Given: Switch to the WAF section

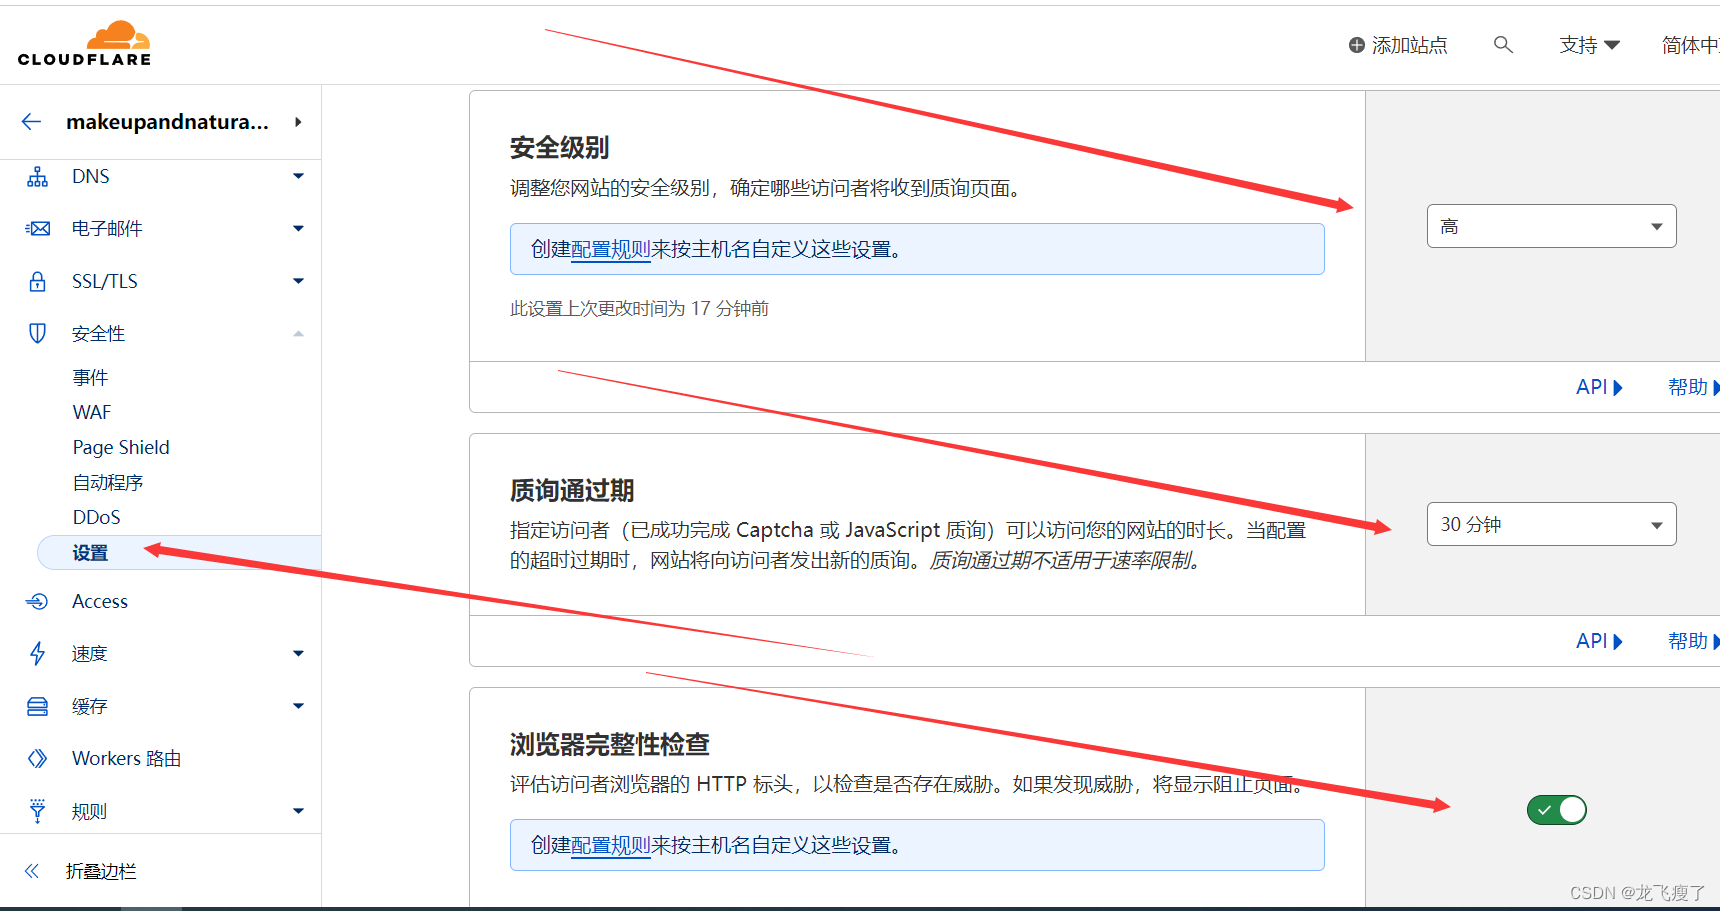Looking at the screenshot, I should pyautogui.click(x=91, y=412).
